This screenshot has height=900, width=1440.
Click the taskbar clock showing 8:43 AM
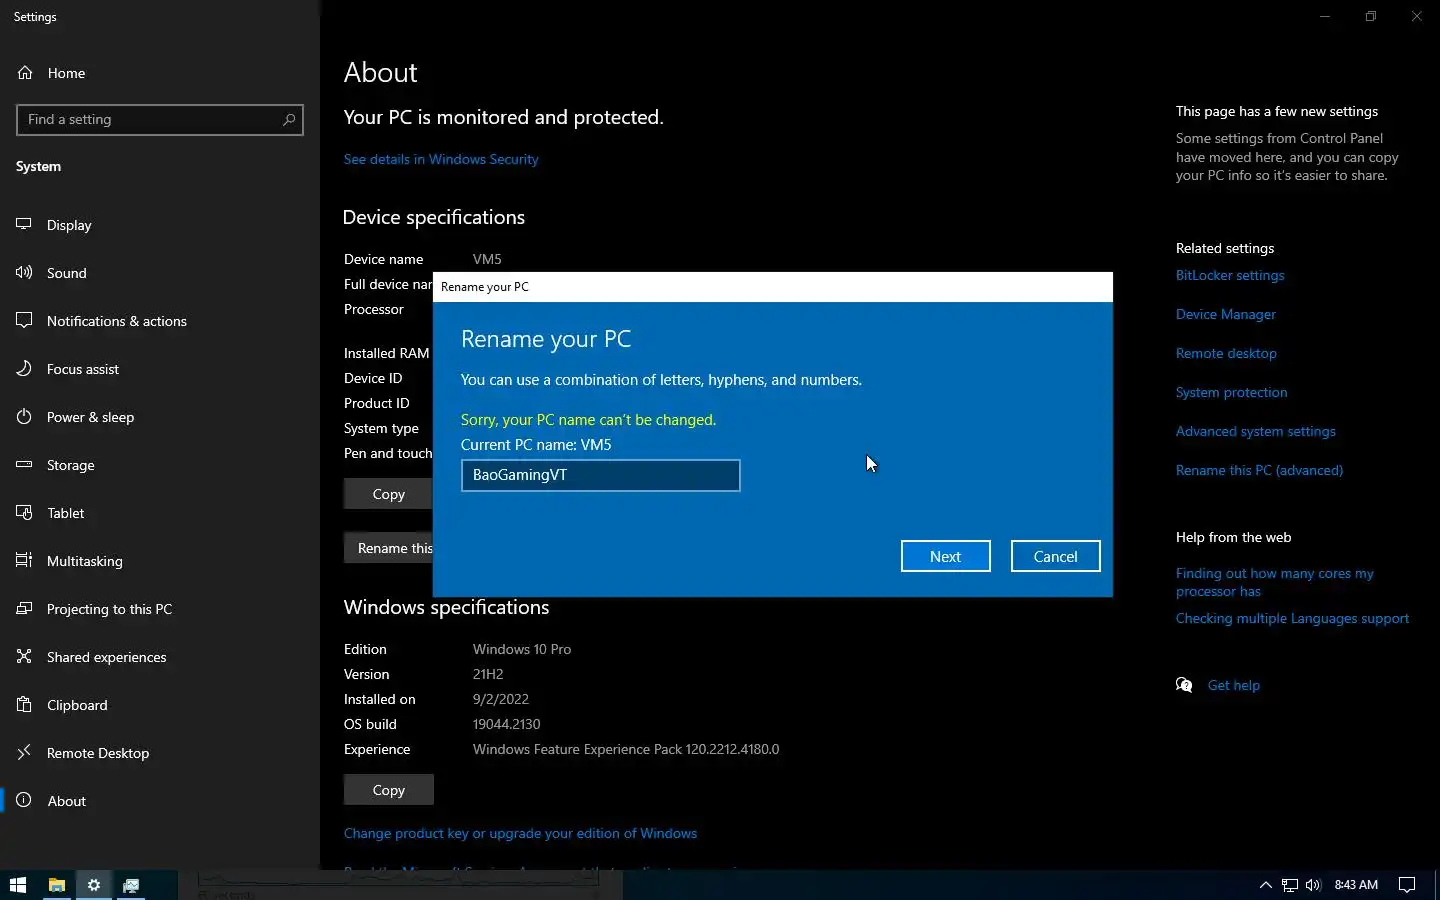click(x=1356, y=885)
